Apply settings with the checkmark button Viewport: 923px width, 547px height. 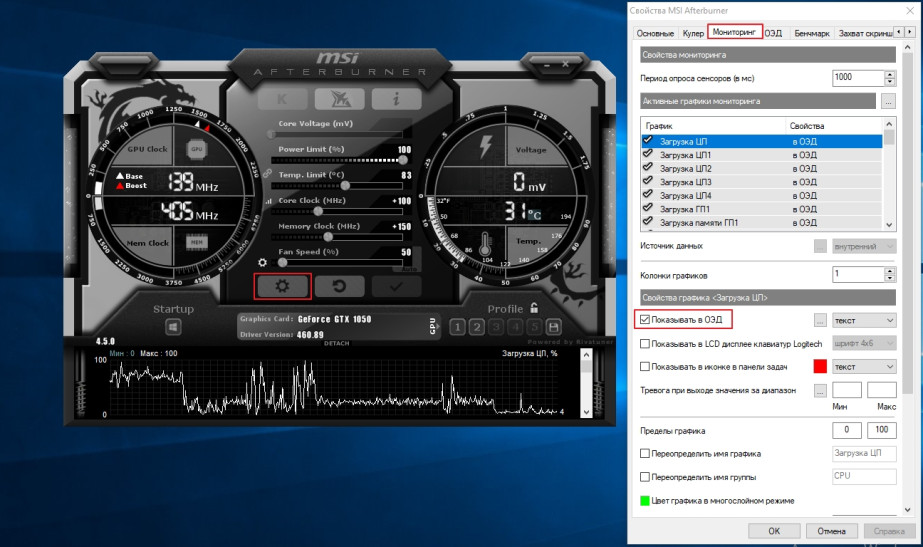click(396, 286)
